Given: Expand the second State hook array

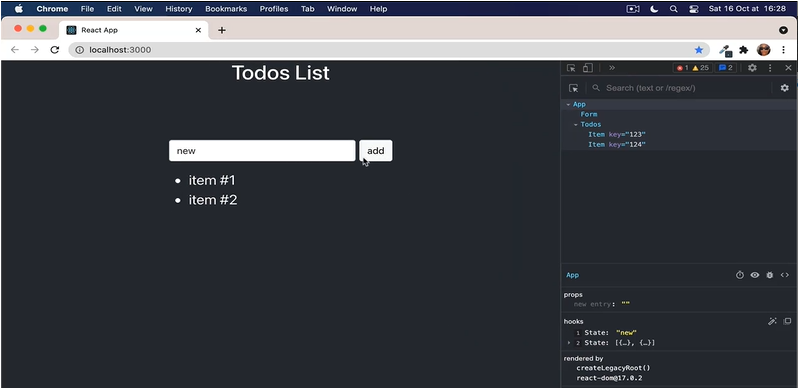Looking at the screenshot, I should (x=569, y=343).
